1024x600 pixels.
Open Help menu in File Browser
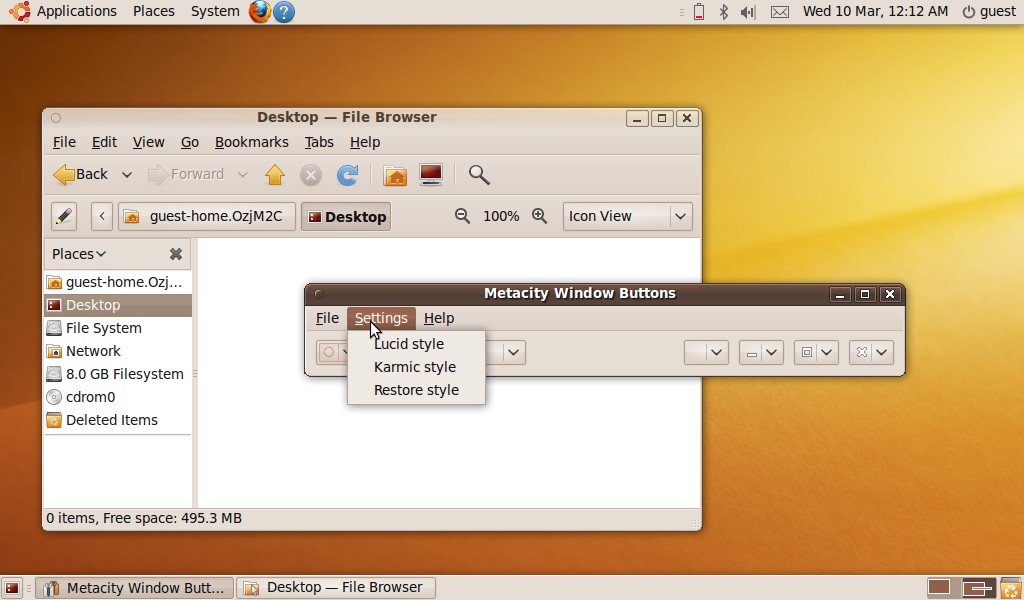[x=364, y=142]
